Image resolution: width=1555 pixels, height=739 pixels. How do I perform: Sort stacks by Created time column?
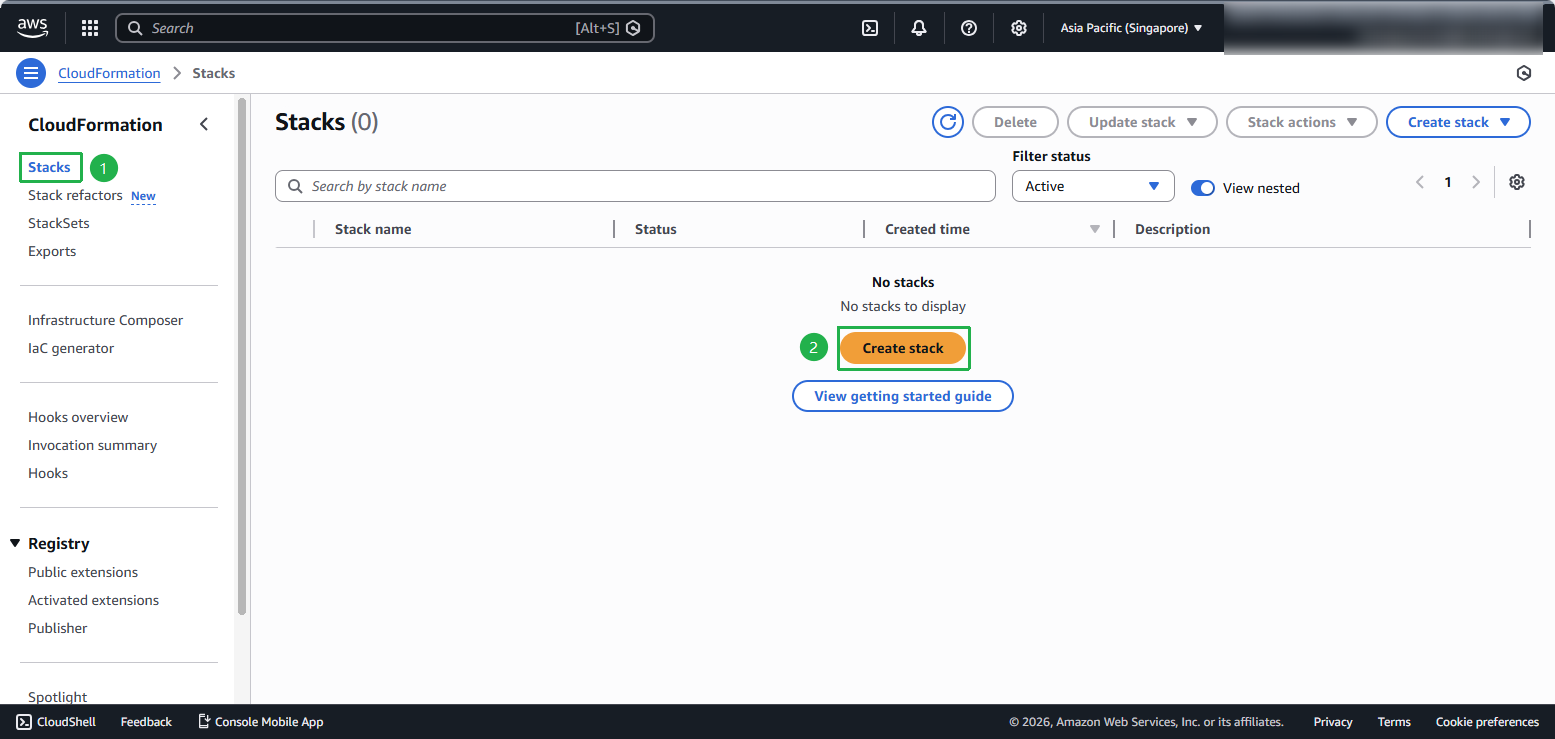tap(927, 229)
